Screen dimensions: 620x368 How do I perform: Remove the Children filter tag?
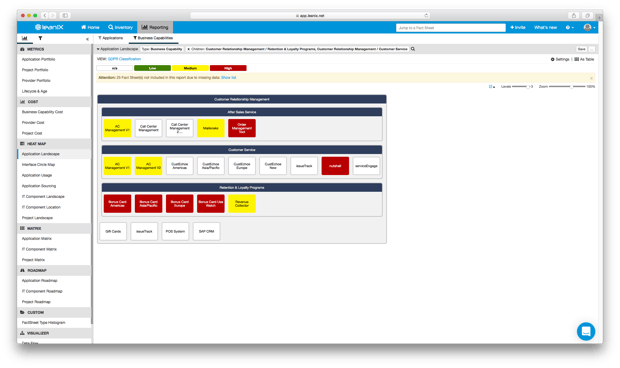[x=188, y=49]
